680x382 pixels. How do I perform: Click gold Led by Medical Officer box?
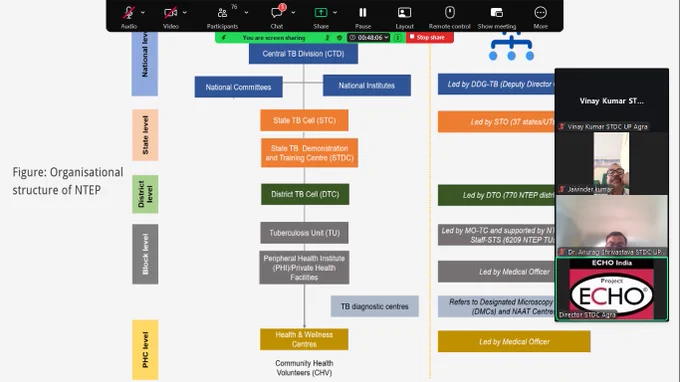(514, 341)
